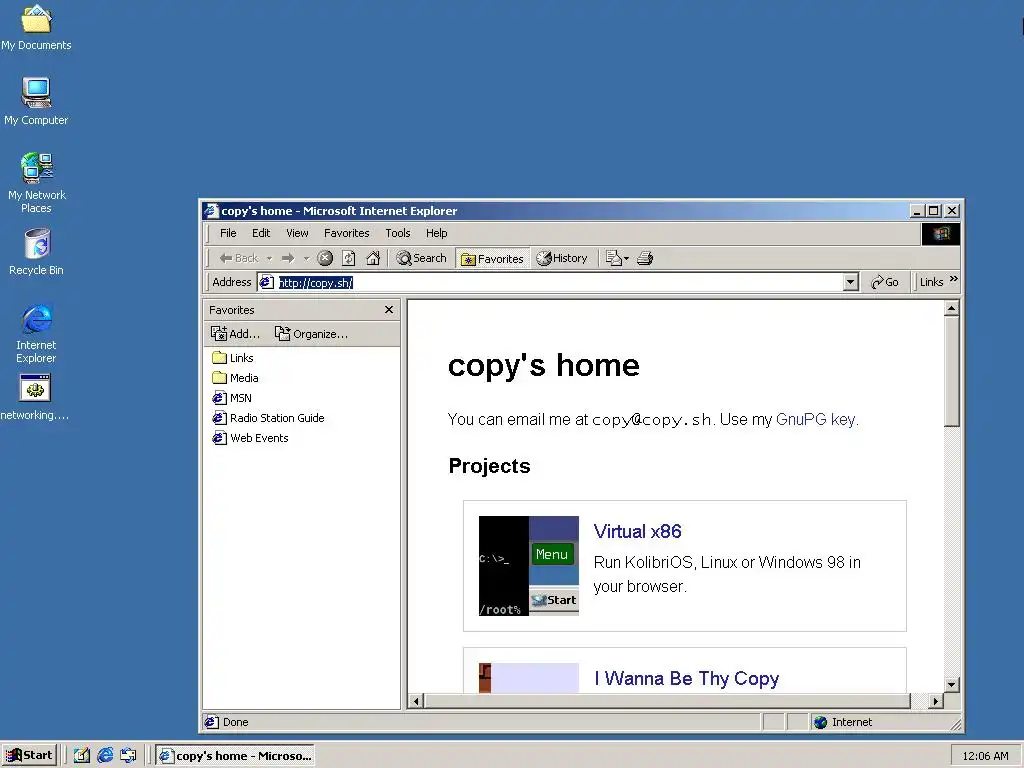
Task: Select Web Events favorite
Action: click(251, 438)
